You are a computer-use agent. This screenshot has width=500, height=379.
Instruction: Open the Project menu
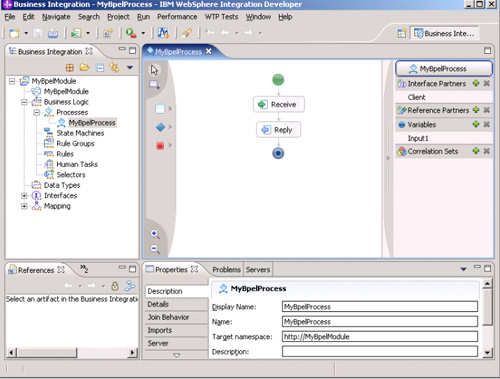pyautogui.click(x=118, y=17)
